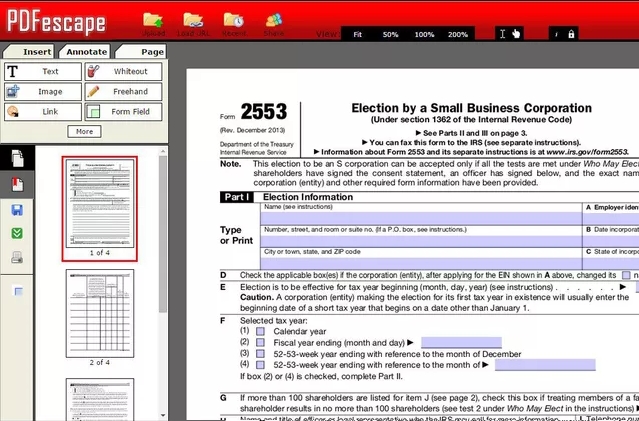Select the Image insert tool
Screen dimensions: 639x421
43,92
